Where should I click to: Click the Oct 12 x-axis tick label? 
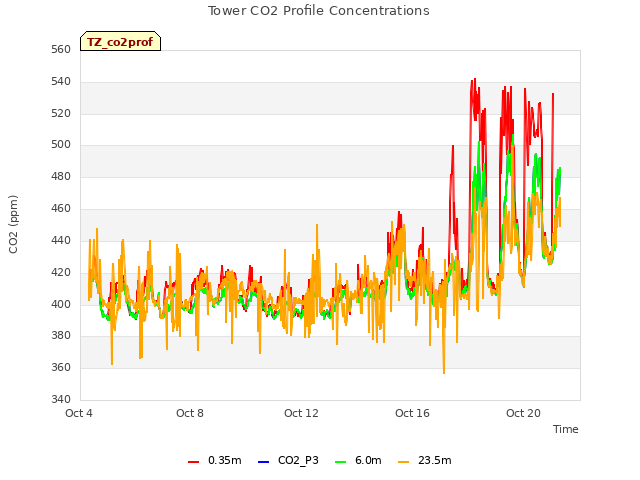[301, 413]
